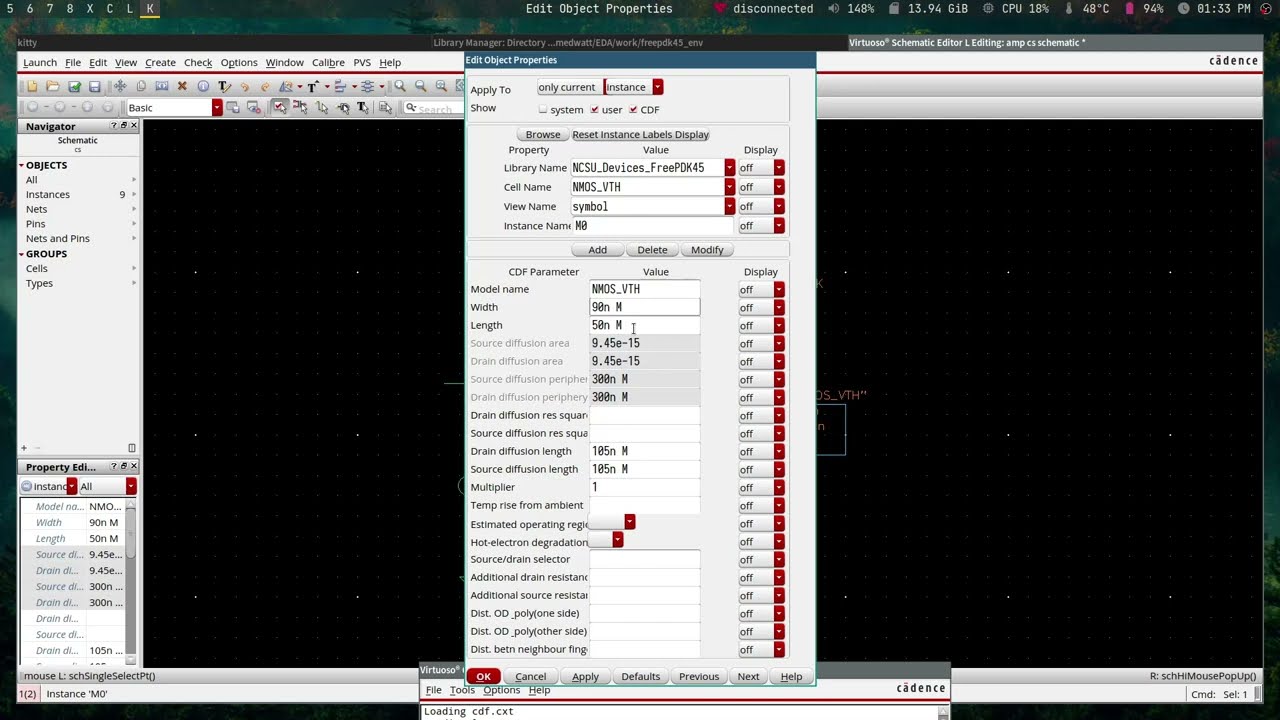Open the View Name dropdown arrow

point(730,206)
